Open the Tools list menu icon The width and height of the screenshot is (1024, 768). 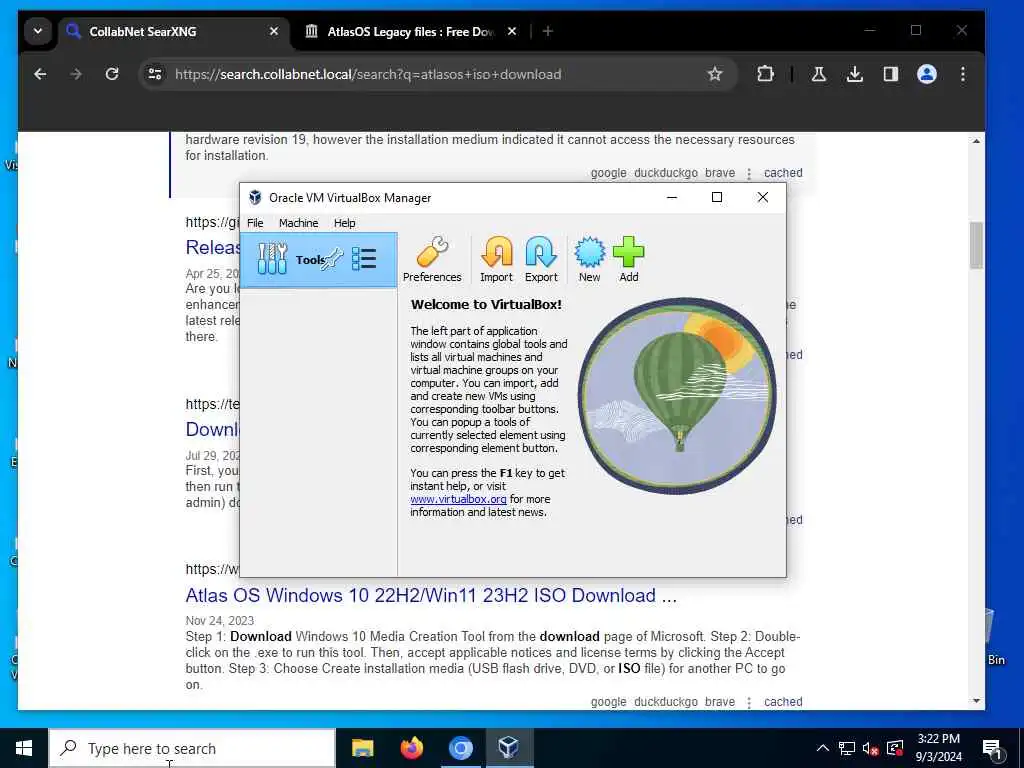coord(364,259)
